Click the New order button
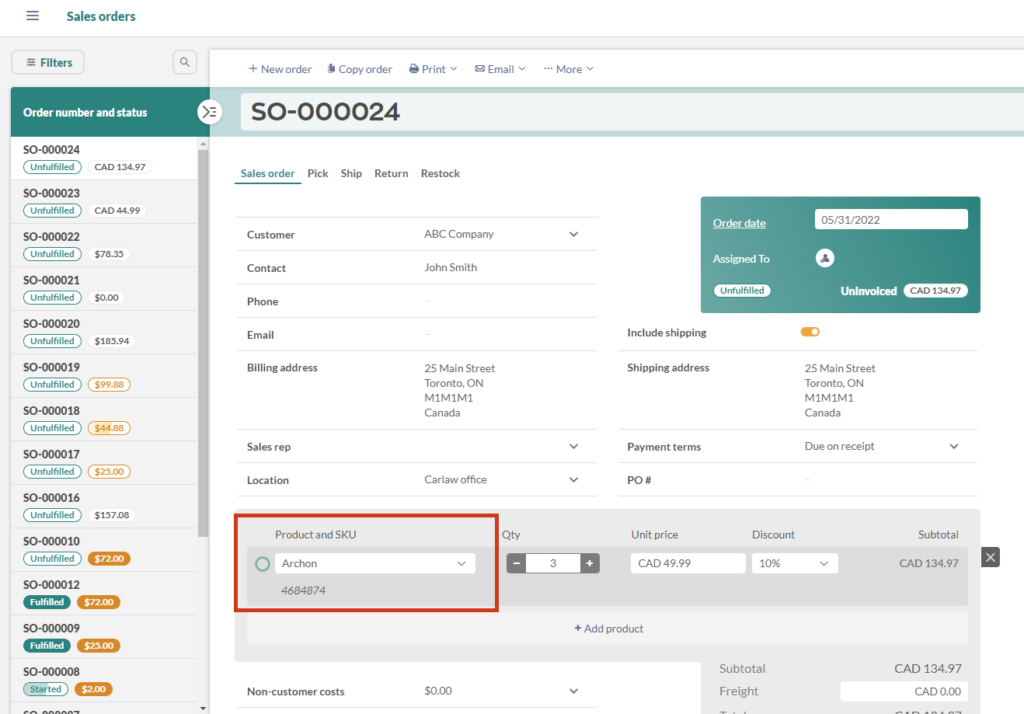1024x714 pixels. click(x=280, y=68)
